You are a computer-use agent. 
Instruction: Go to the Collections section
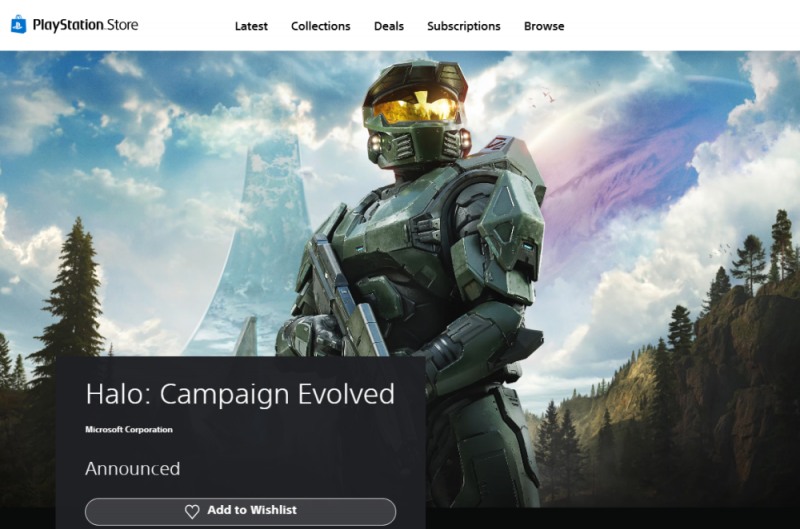point(320,26)
